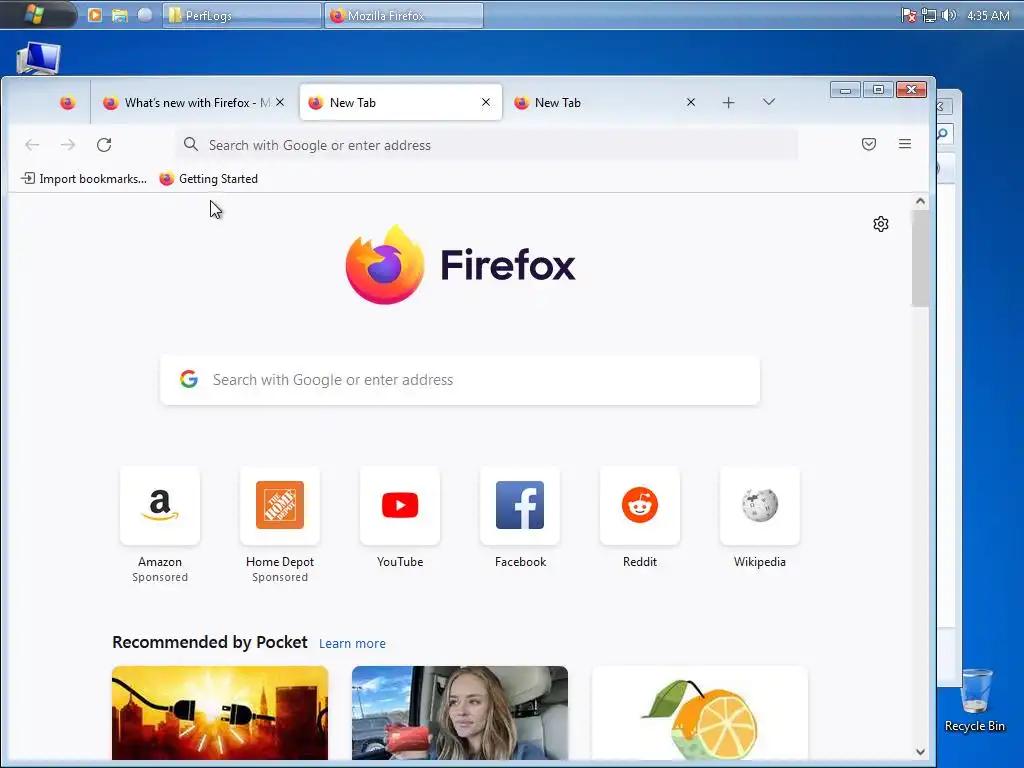
Task: Focus the page center Google search box
Action: (x=460, y=379)
